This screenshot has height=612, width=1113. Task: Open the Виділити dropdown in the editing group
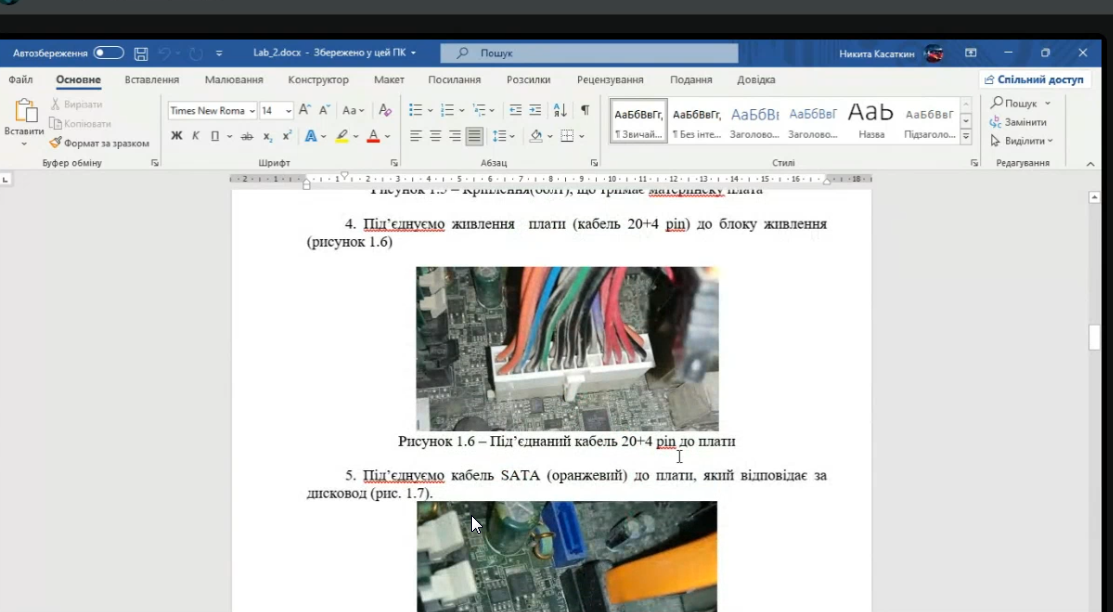tap(1021, 141)
